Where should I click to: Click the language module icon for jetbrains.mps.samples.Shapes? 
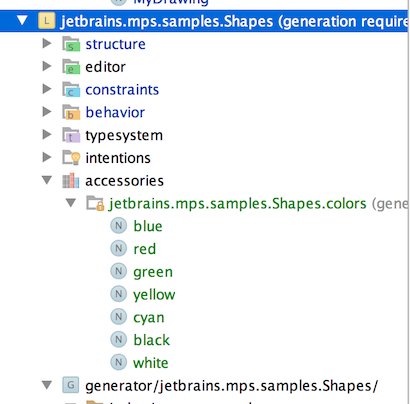[x=47, y=21]
